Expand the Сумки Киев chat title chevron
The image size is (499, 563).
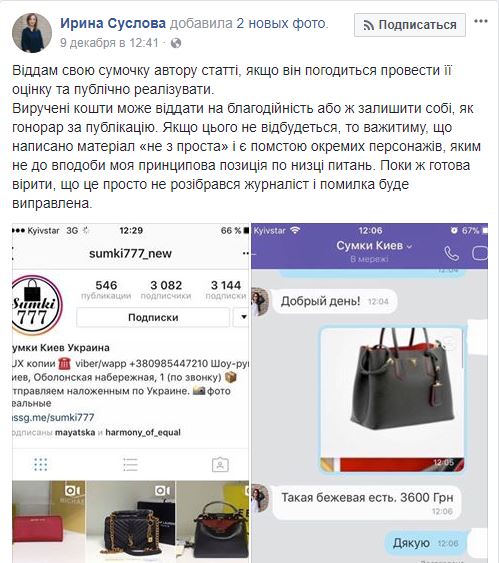click(x=409, y=246)
